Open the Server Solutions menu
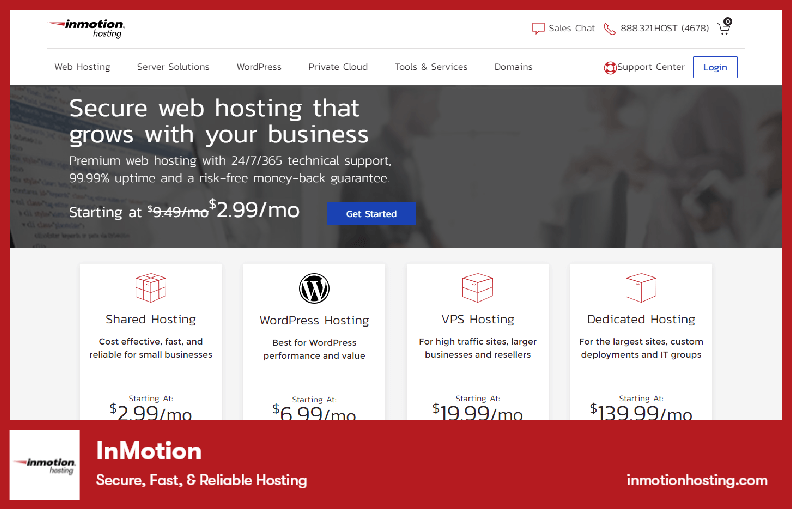 tap(173, 67)
